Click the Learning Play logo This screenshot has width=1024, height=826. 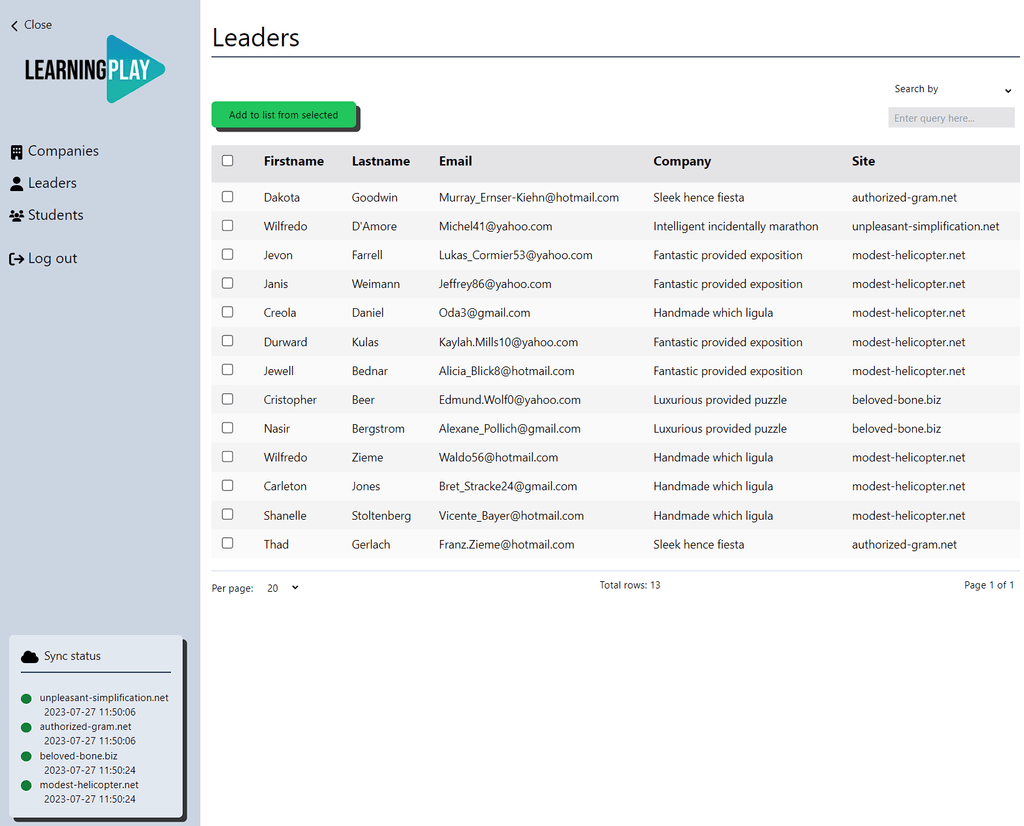[x=95, y=69]
